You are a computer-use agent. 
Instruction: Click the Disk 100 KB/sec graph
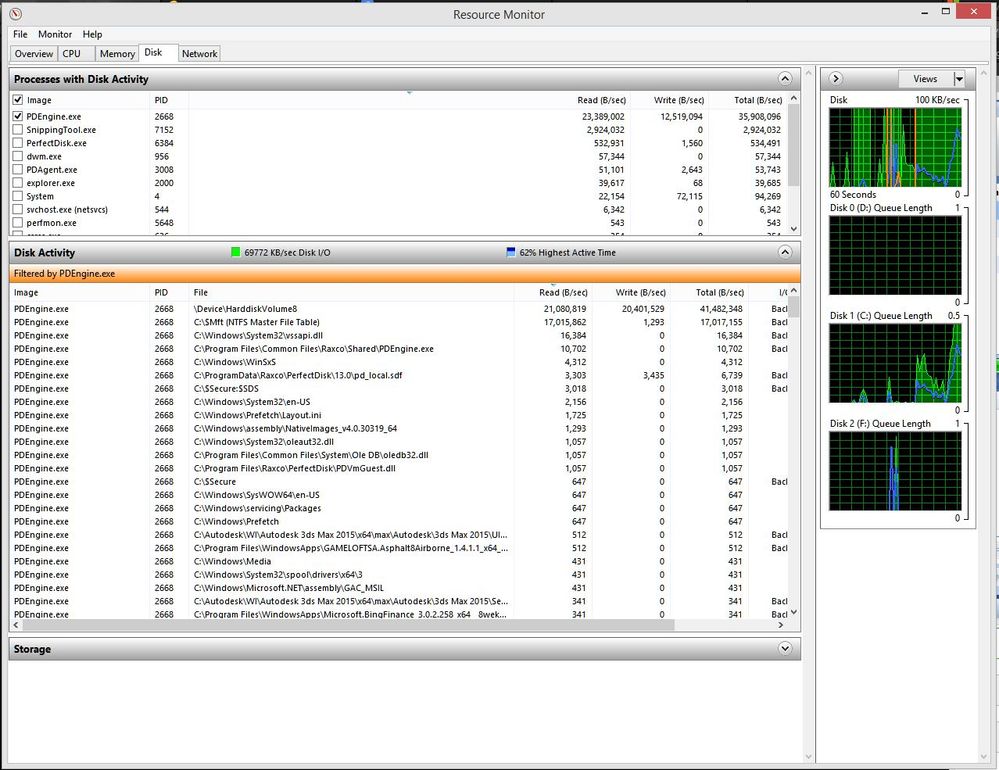895,147
